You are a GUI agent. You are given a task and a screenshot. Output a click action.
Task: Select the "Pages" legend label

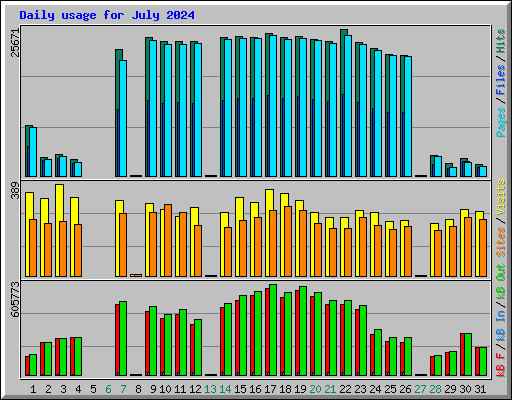click(x=500, y=122)
